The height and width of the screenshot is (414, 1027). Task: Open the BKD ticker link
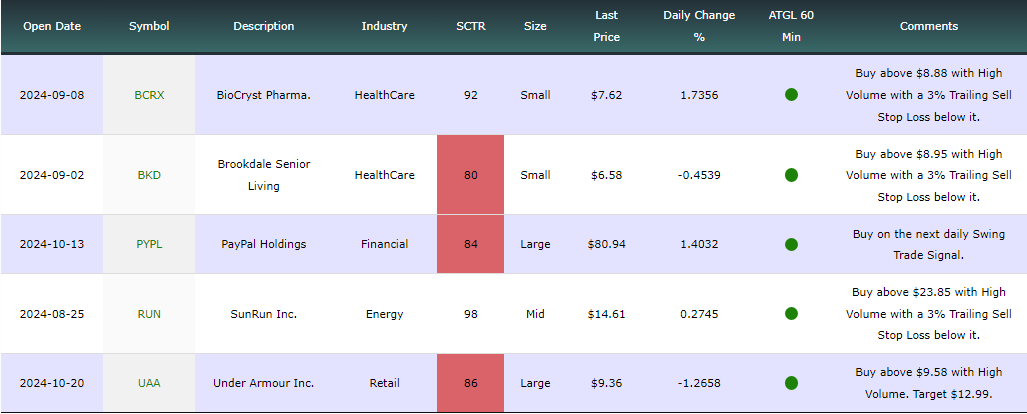click(149, 175)
